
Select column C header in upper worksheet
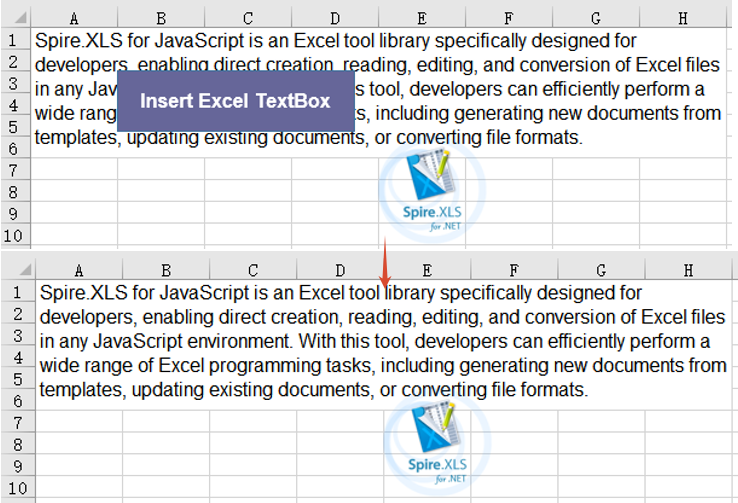point(248,18)
